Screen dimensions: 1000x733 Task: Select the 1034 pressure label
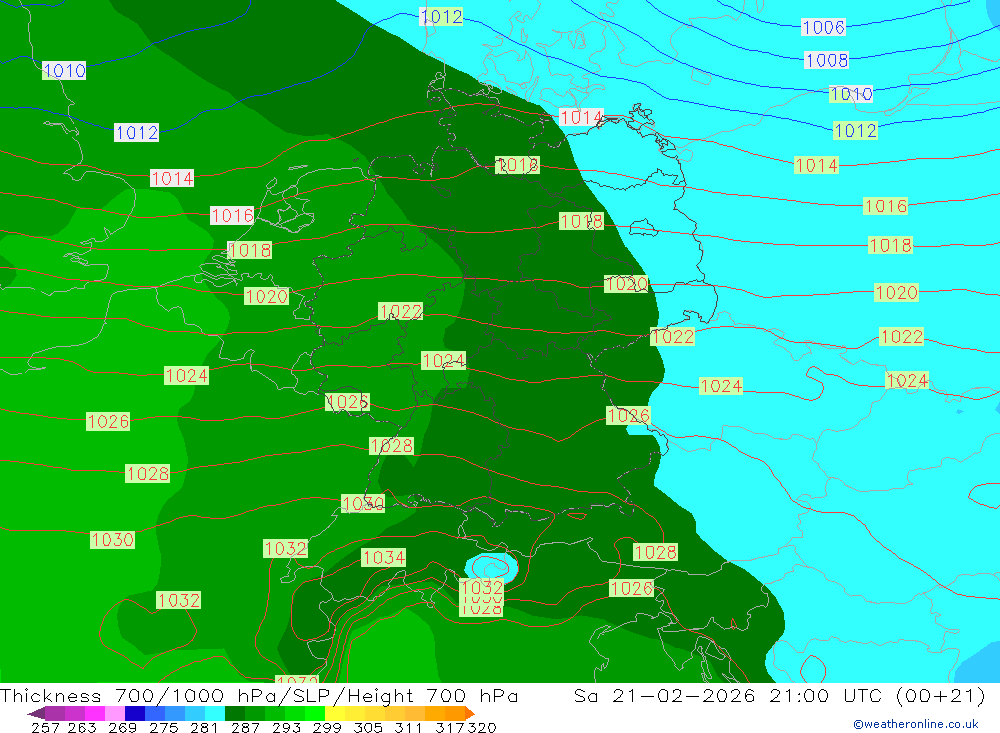pyautogui.click(x=383, y=558)
